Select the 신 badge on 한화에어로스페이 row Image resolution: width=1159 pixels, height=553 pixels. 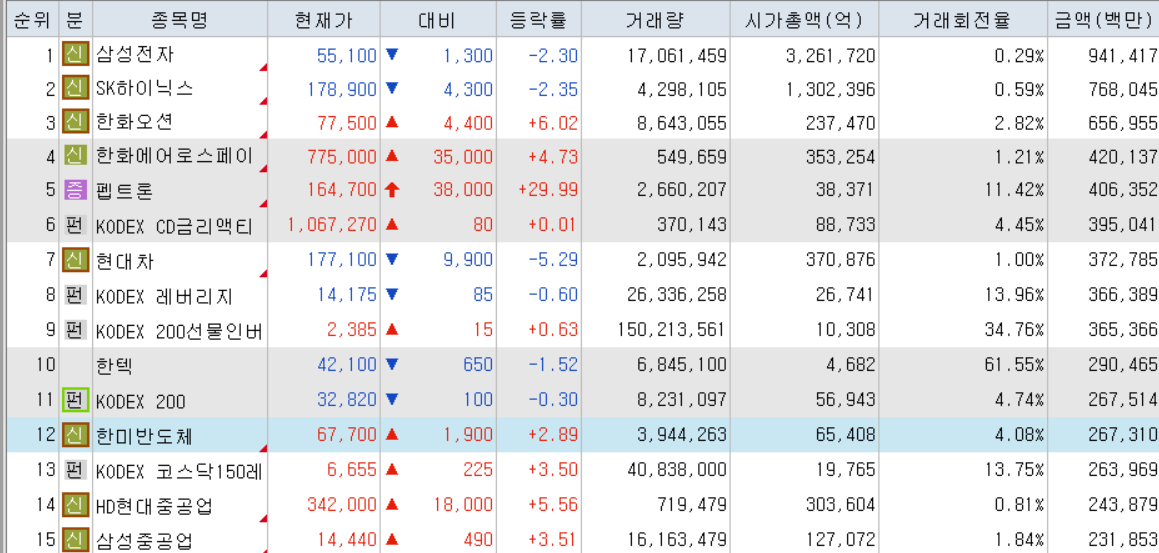(73, 157)
